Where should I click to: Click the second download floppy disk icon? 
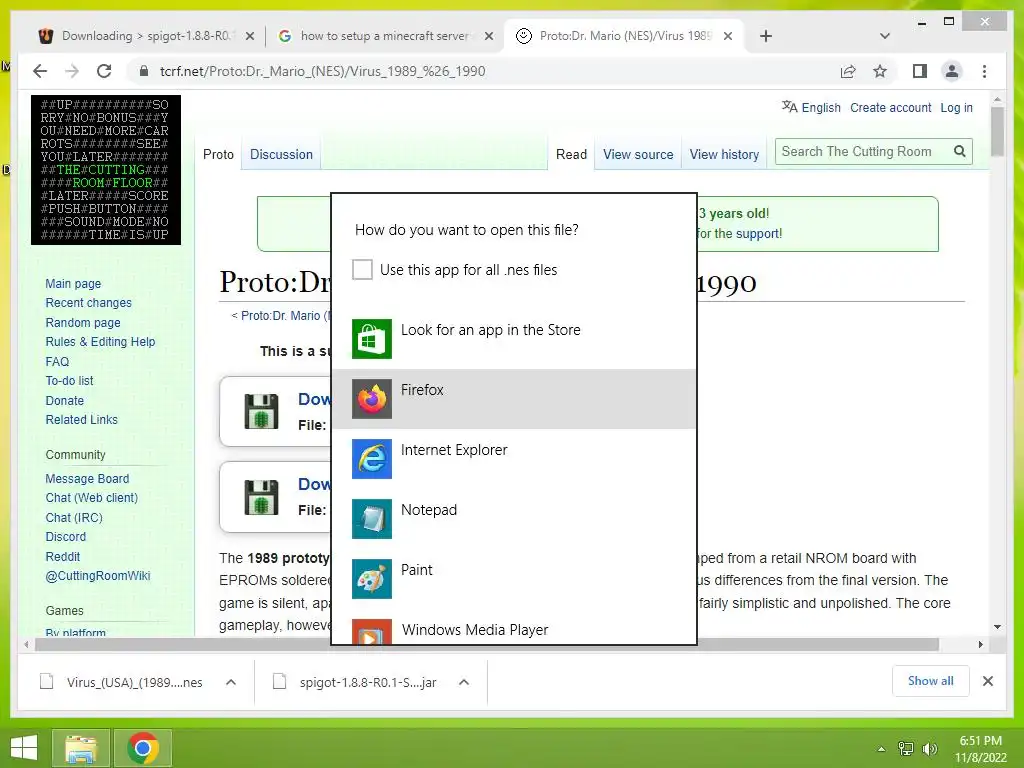[261, 497]
